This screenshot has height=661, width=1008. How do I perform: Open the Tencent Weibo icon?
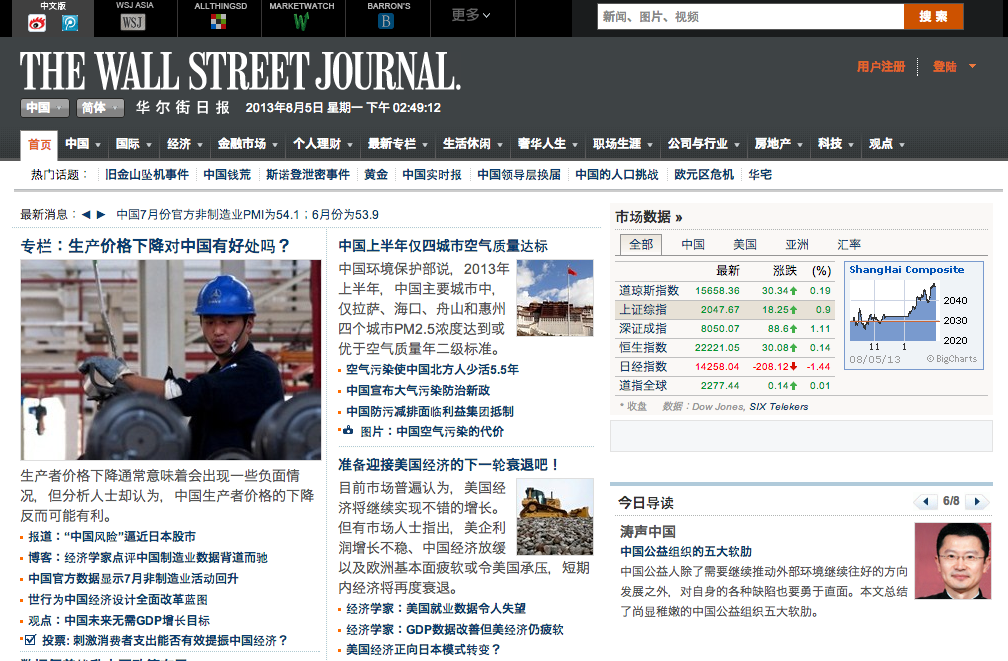click(70, 23)
